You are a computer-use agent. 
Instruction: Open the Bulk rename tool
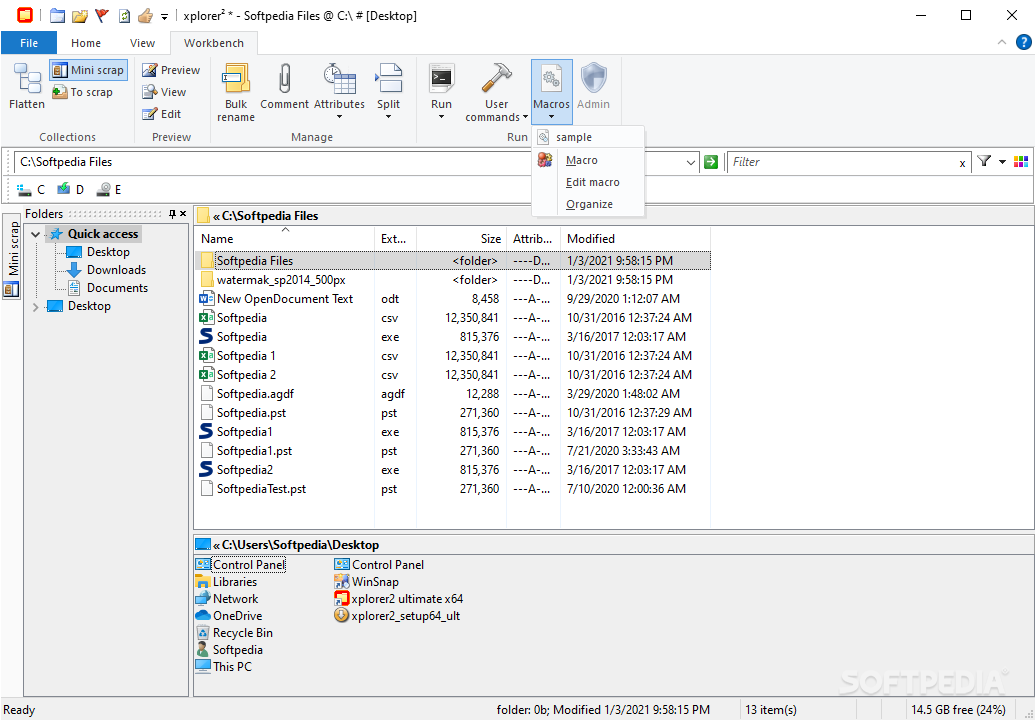coord(236,93)
